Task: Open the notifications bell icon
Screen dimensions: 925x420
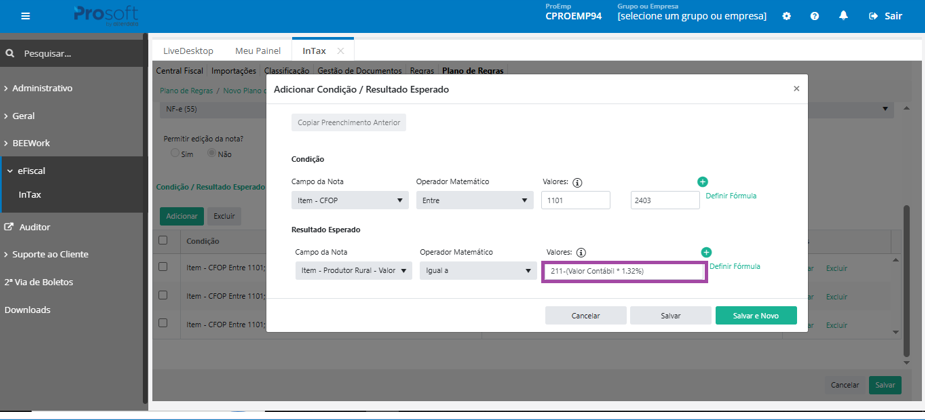Action: click(x=844, y=16)
